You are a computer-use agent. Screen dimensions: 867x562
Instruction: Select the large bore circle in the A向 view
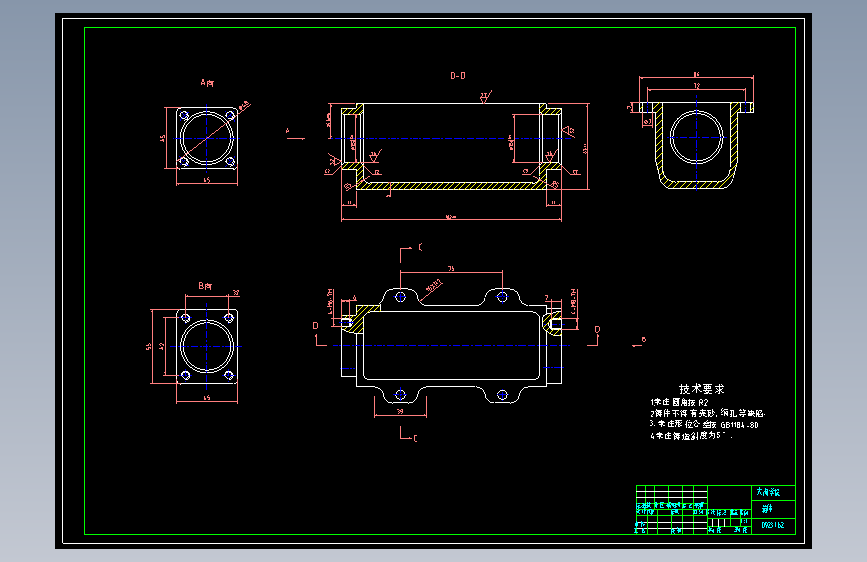[x=207, y=138]
